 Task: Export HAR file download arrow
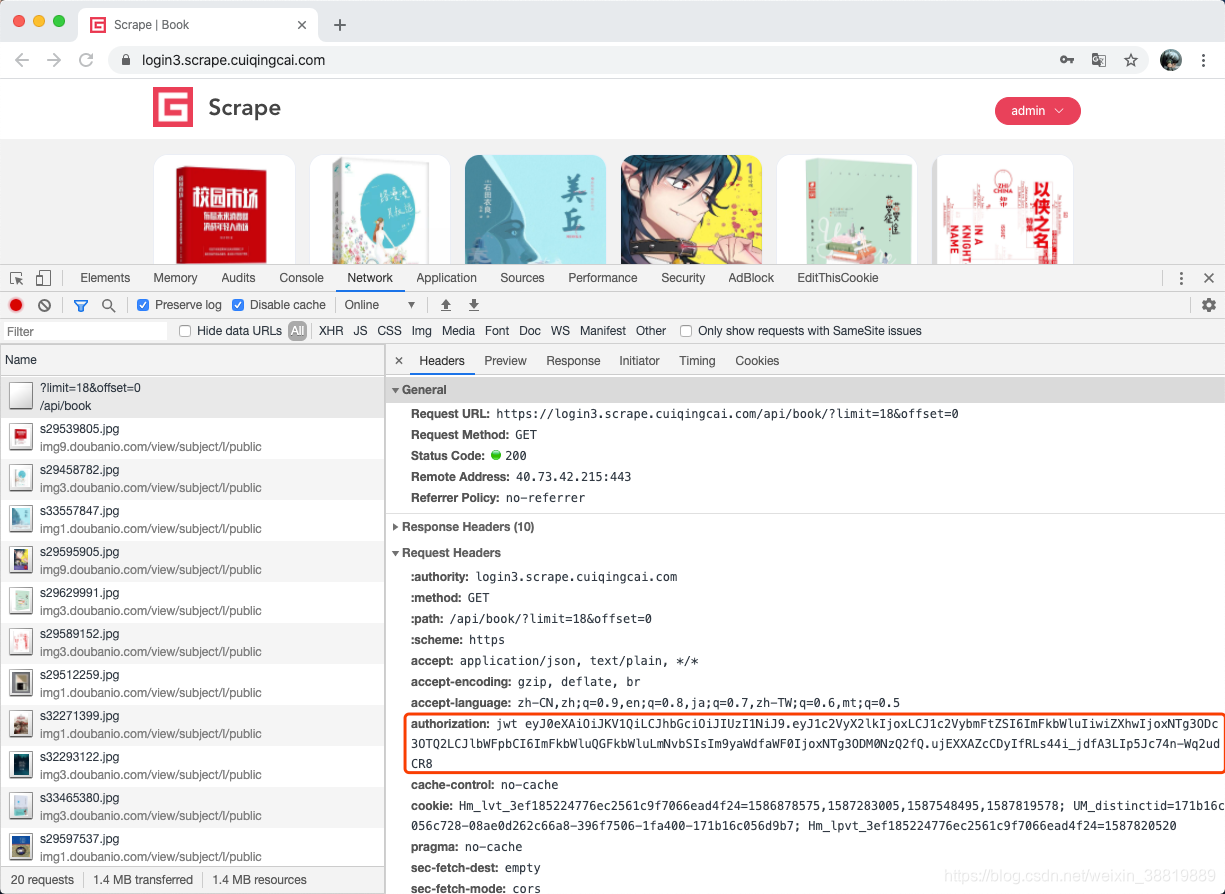pos(474,305)
